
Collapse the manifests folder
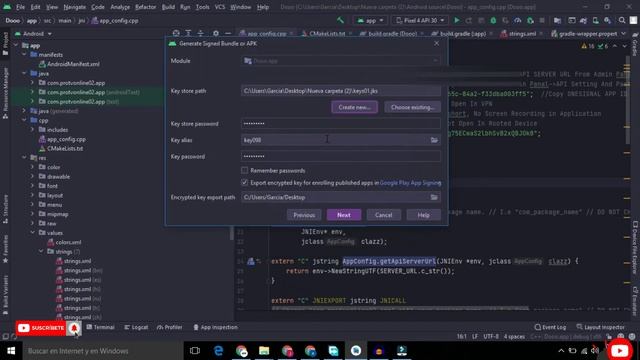pos(24,54)
